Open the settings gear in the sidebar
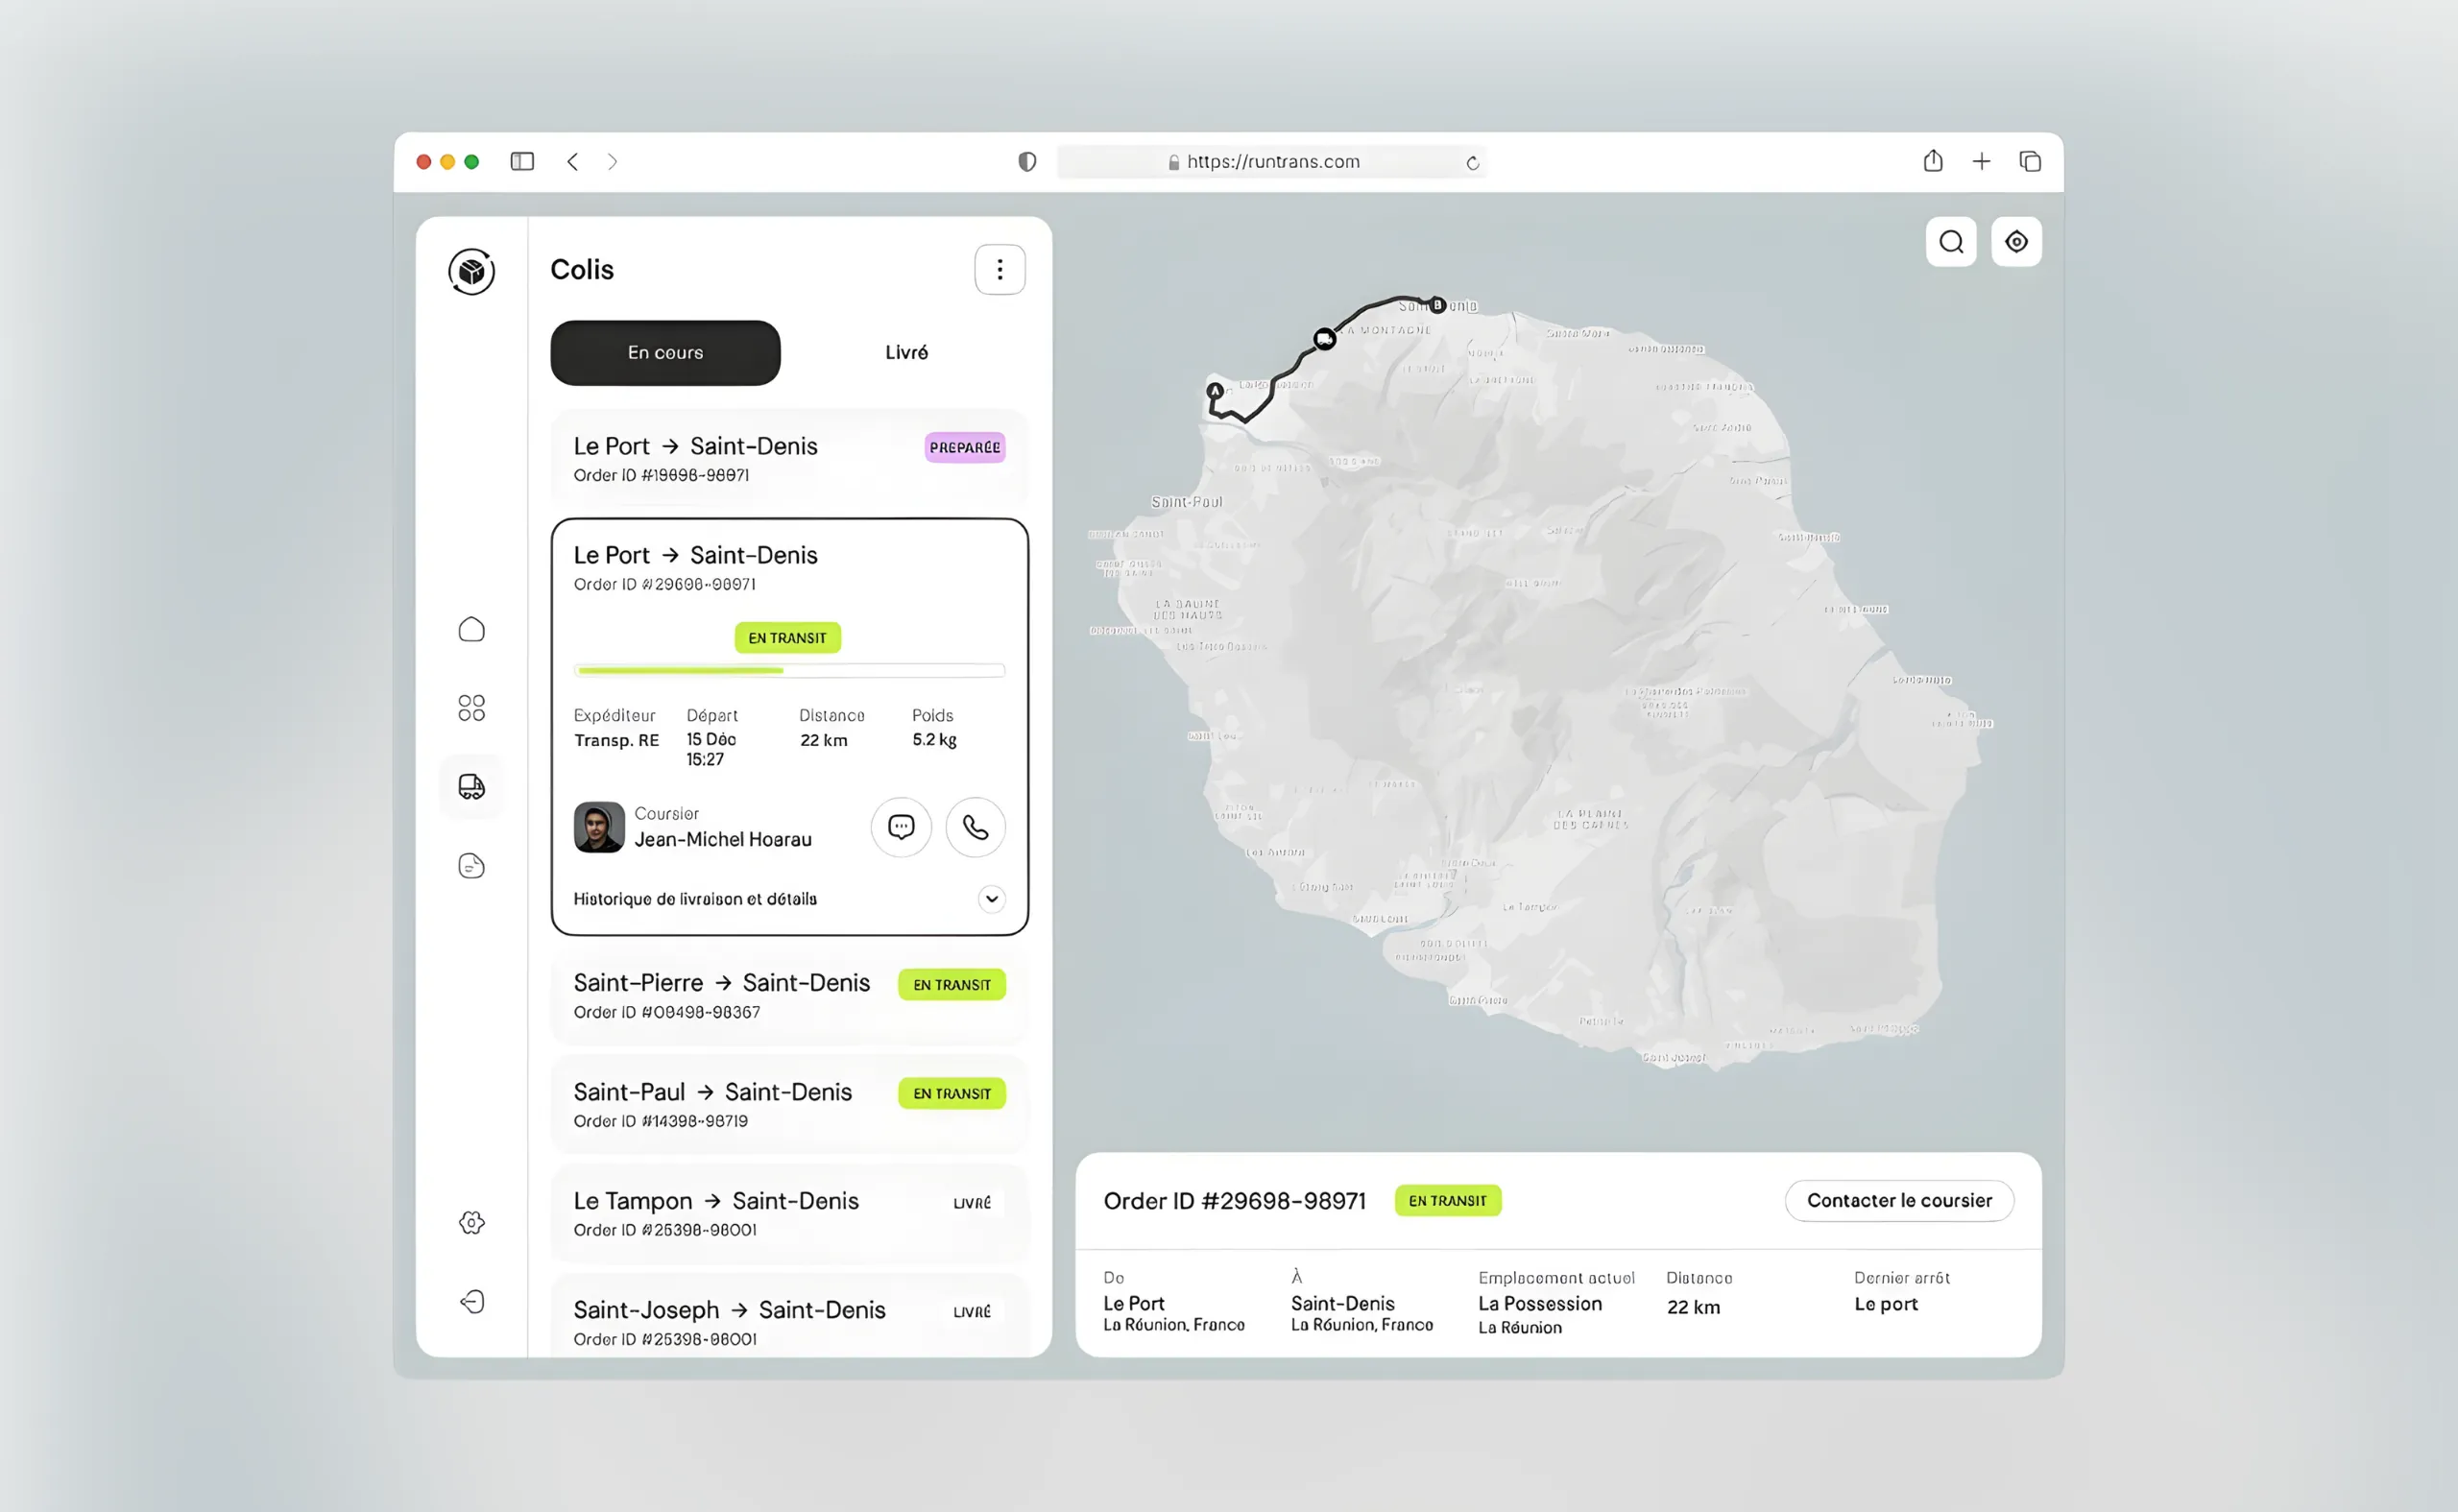The width and height of the screenshot is (2458, 1512). tap(471, 1222)
